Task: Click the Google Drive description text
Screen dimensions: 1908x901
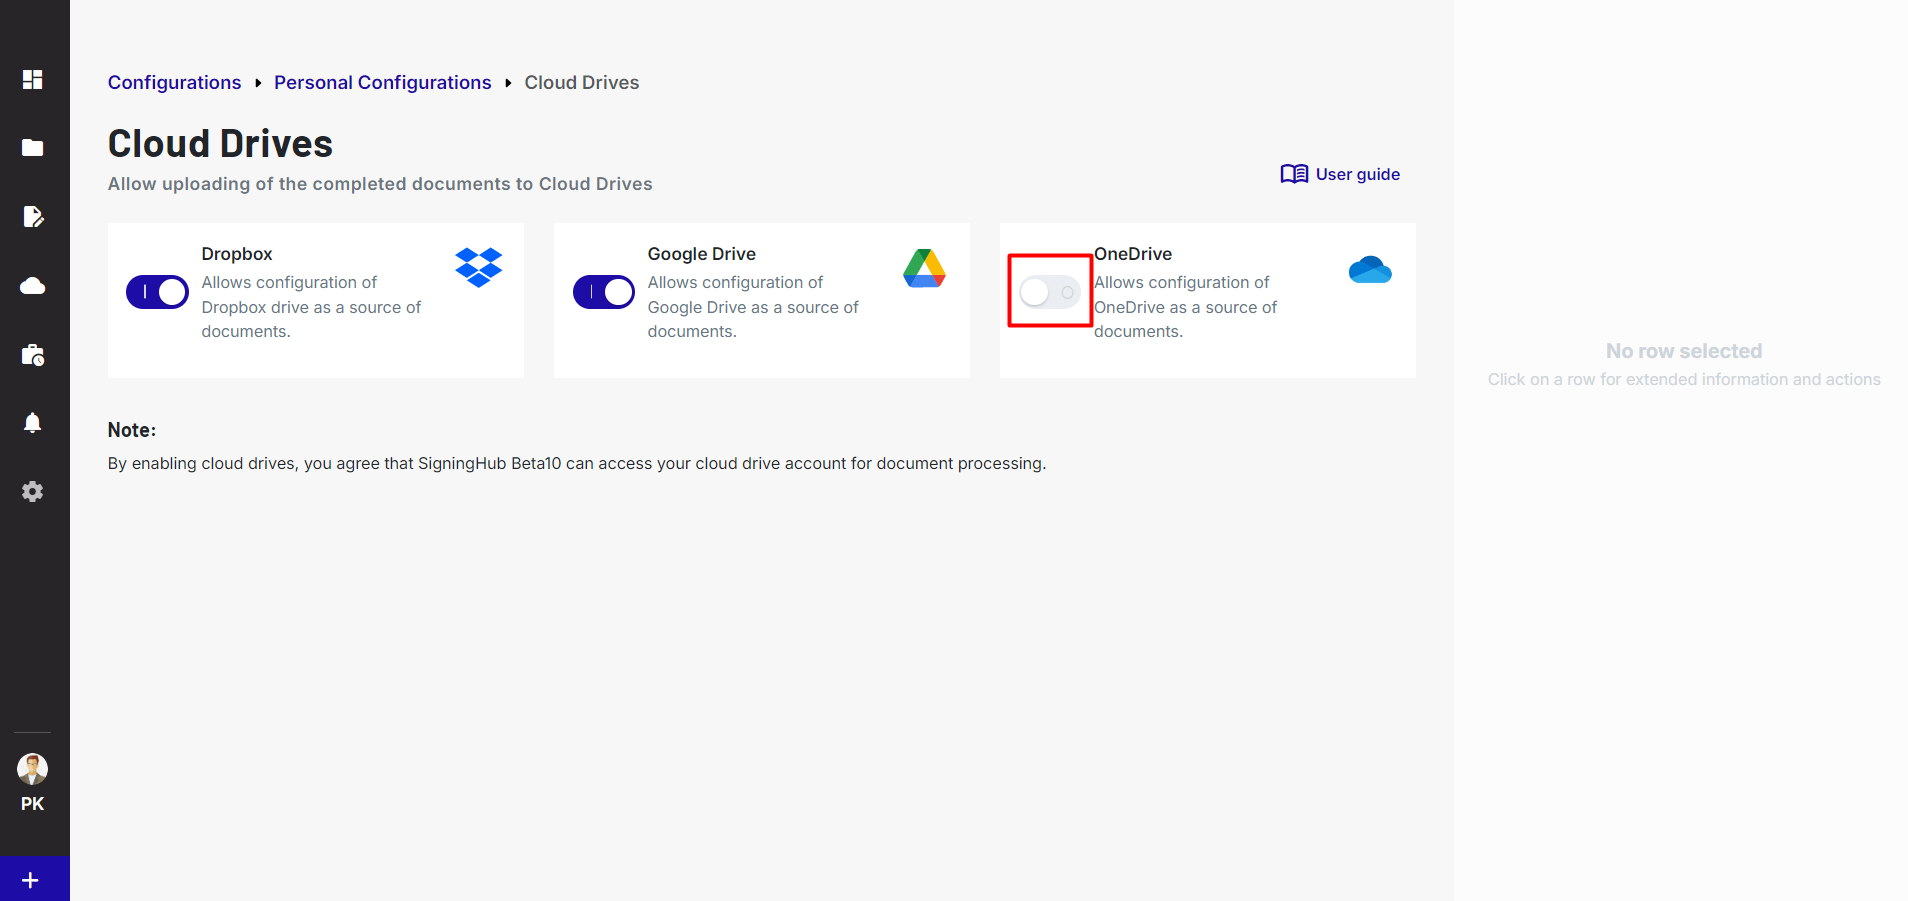Action: (753, 307)
